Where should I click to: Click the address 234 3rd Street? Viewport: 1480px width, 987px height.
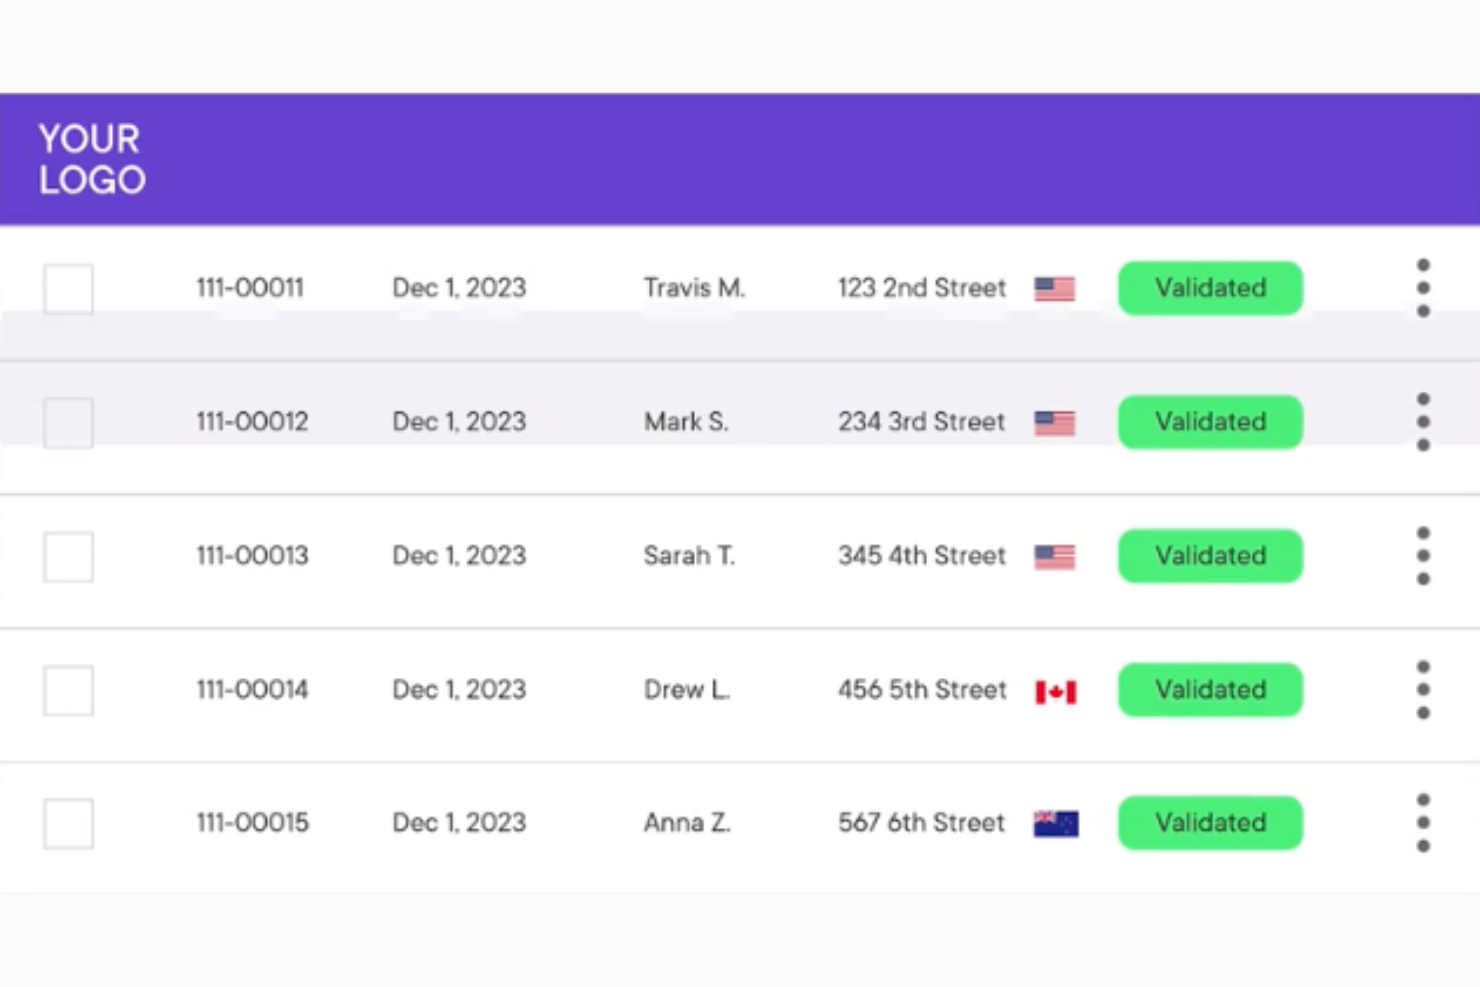click(921, 422)
